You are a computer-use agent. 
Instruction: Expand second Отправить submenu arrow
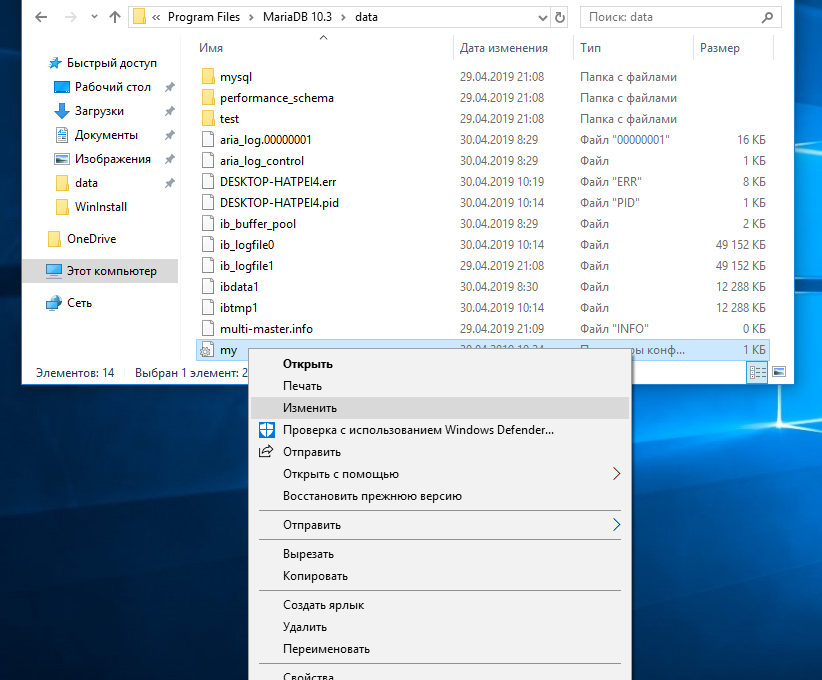616,525
